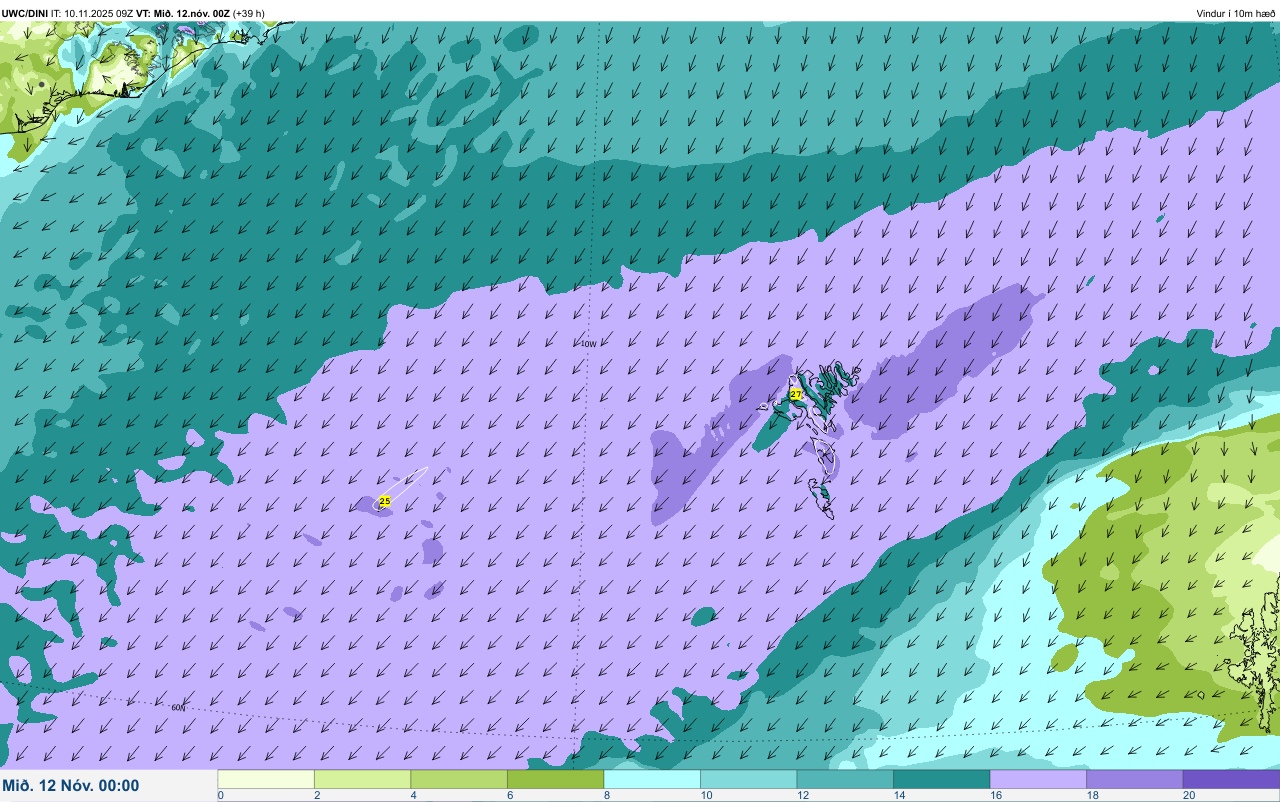The height and width of the screenshot is (802, 1280).
Task: Click the 'VT: Mið. 12.nóv. 00Z' valid time text
Action: [x=182, y=13]
